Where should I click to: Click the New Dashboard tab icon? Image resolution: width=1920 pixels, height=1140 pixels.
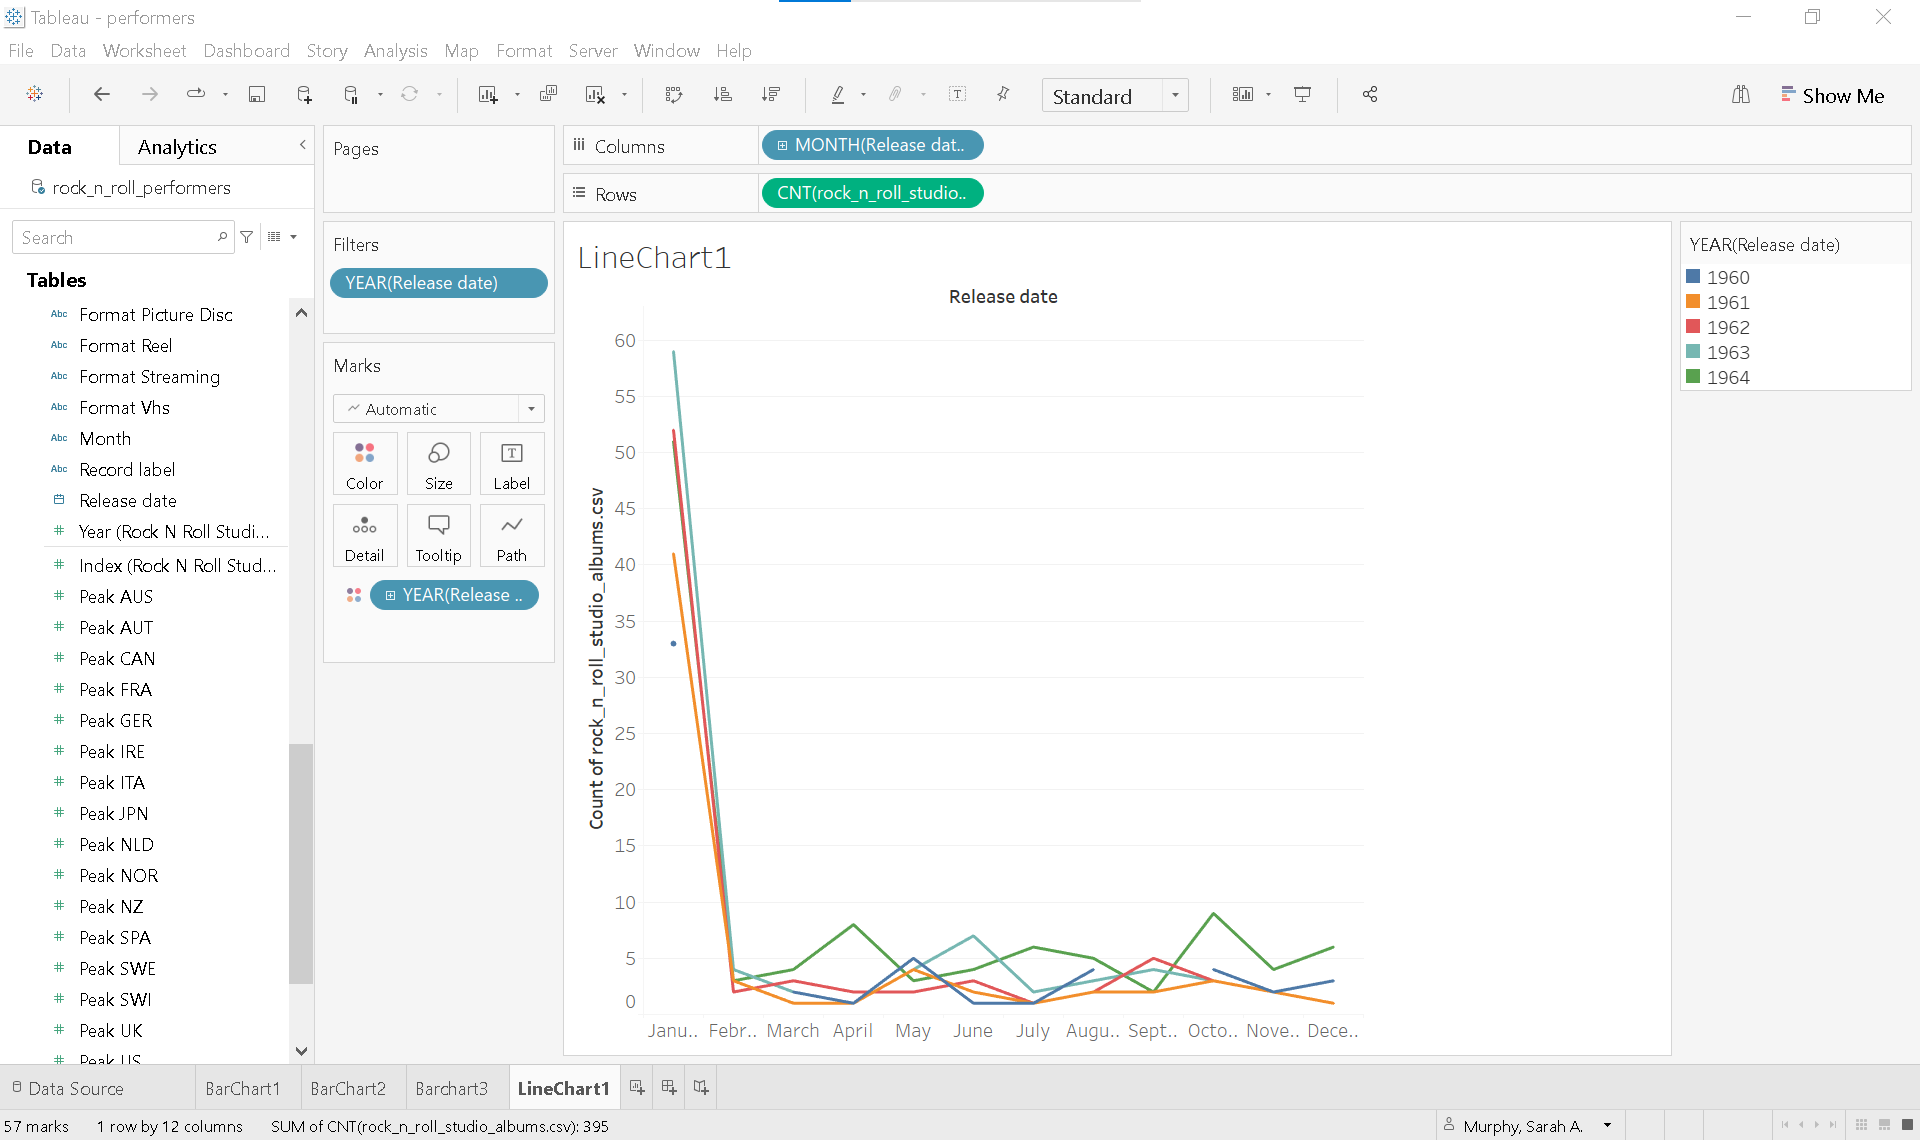(669, 1088)
